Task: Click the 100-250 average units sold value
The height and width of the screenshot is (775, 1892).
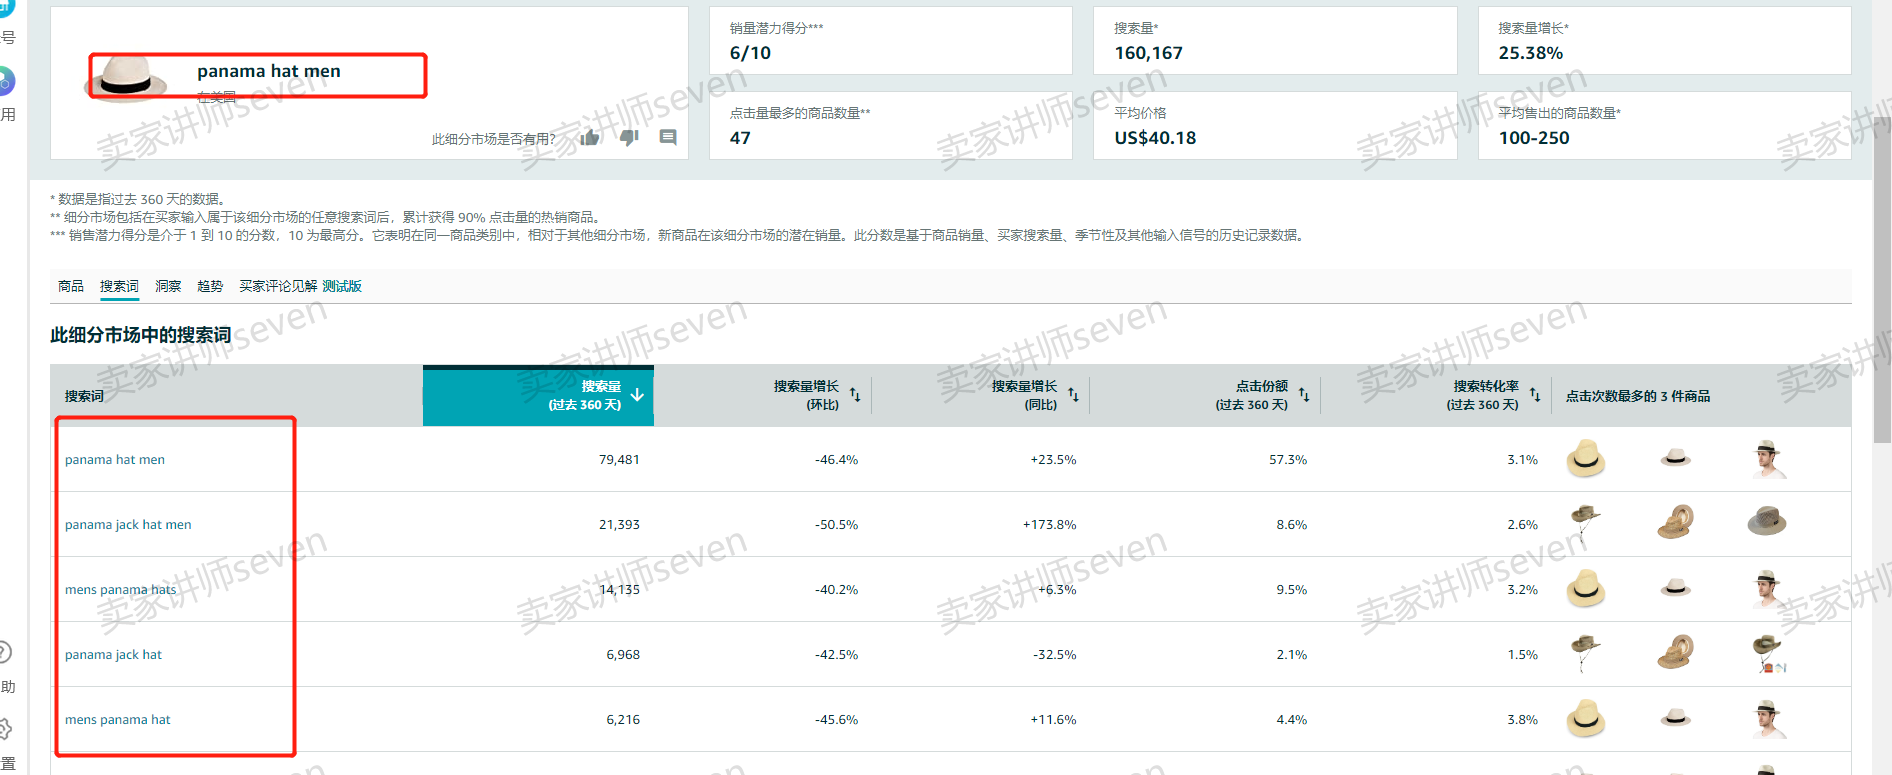Action: tap(1534, 138)
